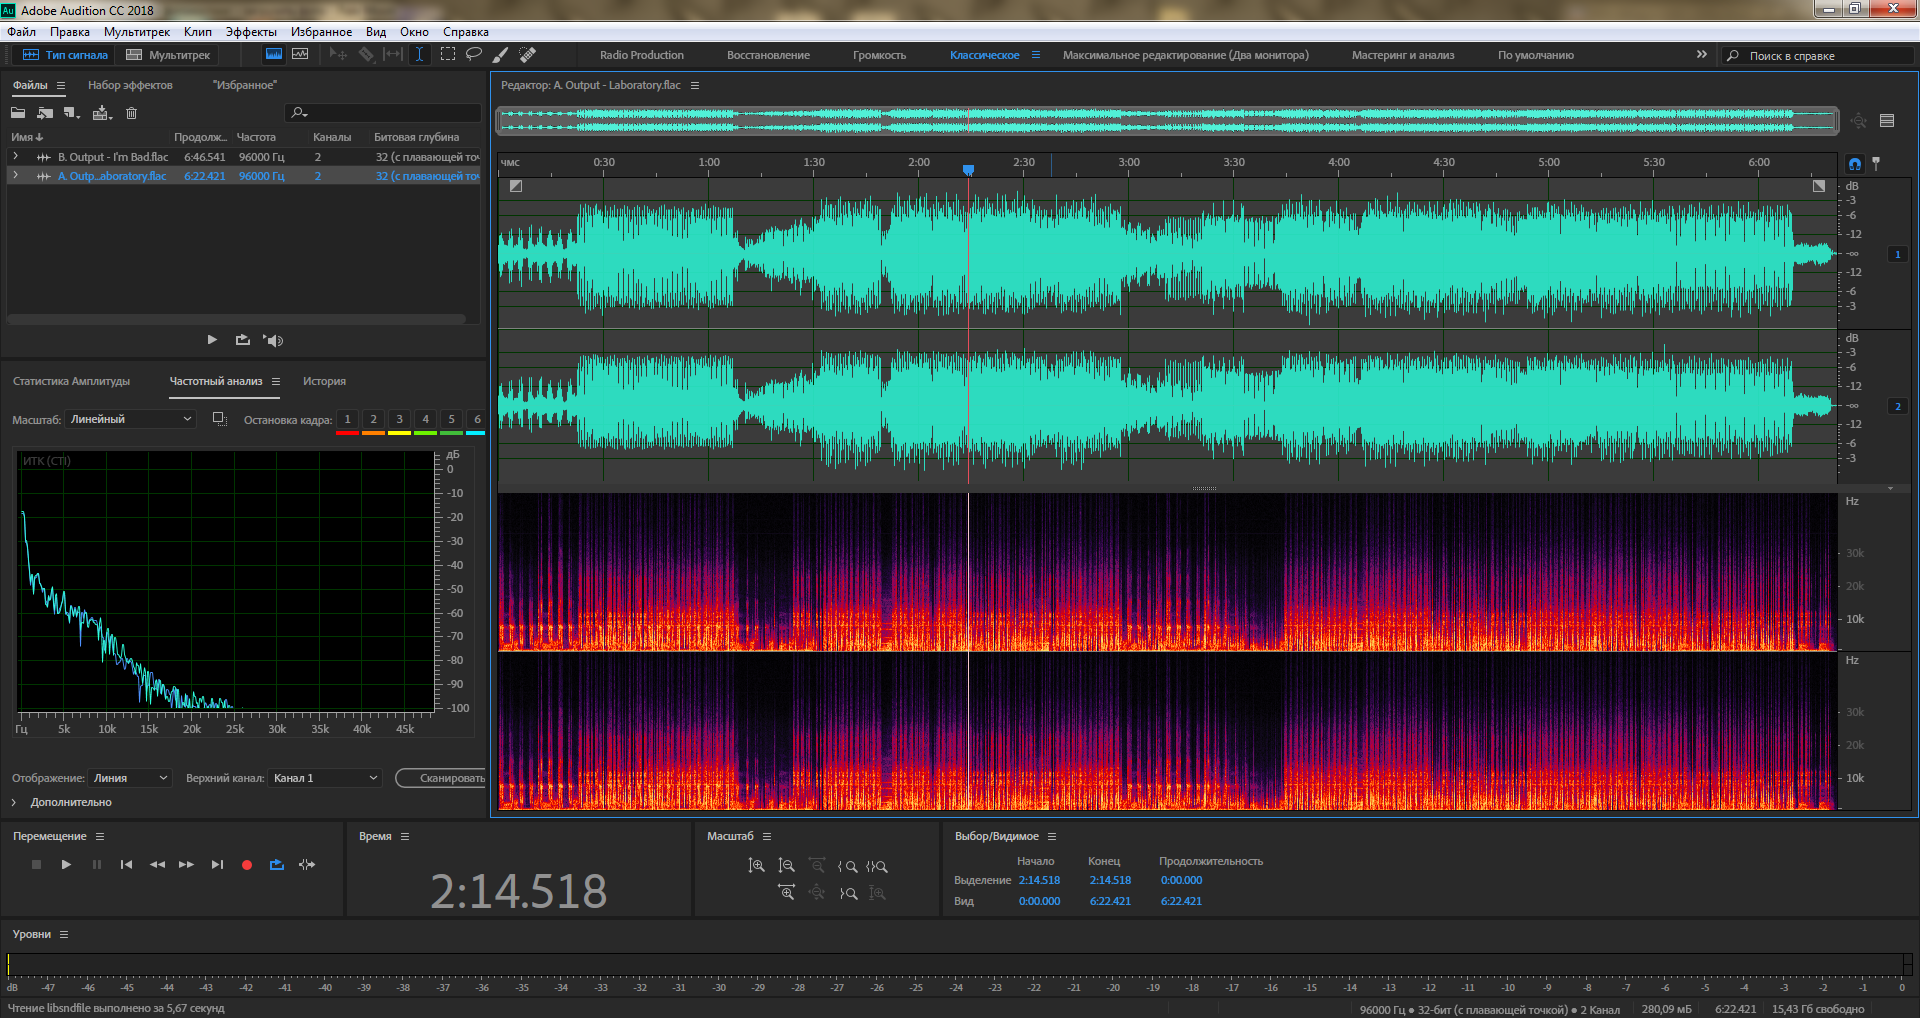This screenshot has height=1018, width=1920.
Task: Select the Paintbrush Selection tool
Action: [501, 55]
